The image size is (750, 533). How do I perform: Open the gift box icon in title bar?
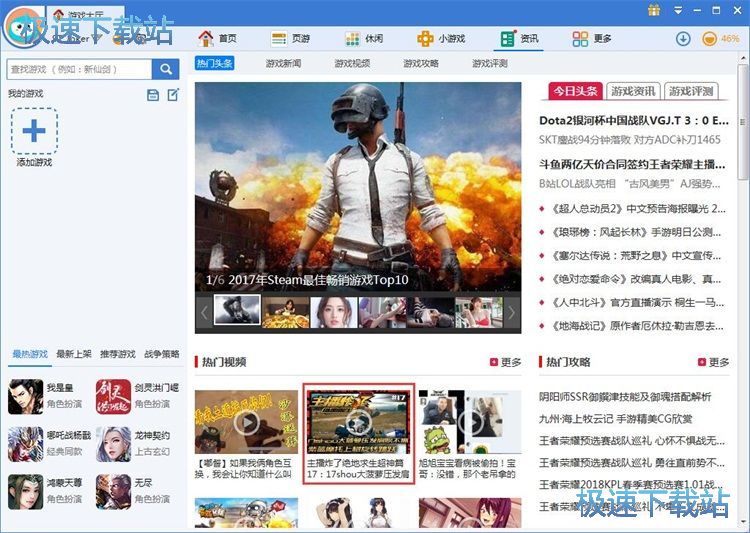[x=654, y=10]
